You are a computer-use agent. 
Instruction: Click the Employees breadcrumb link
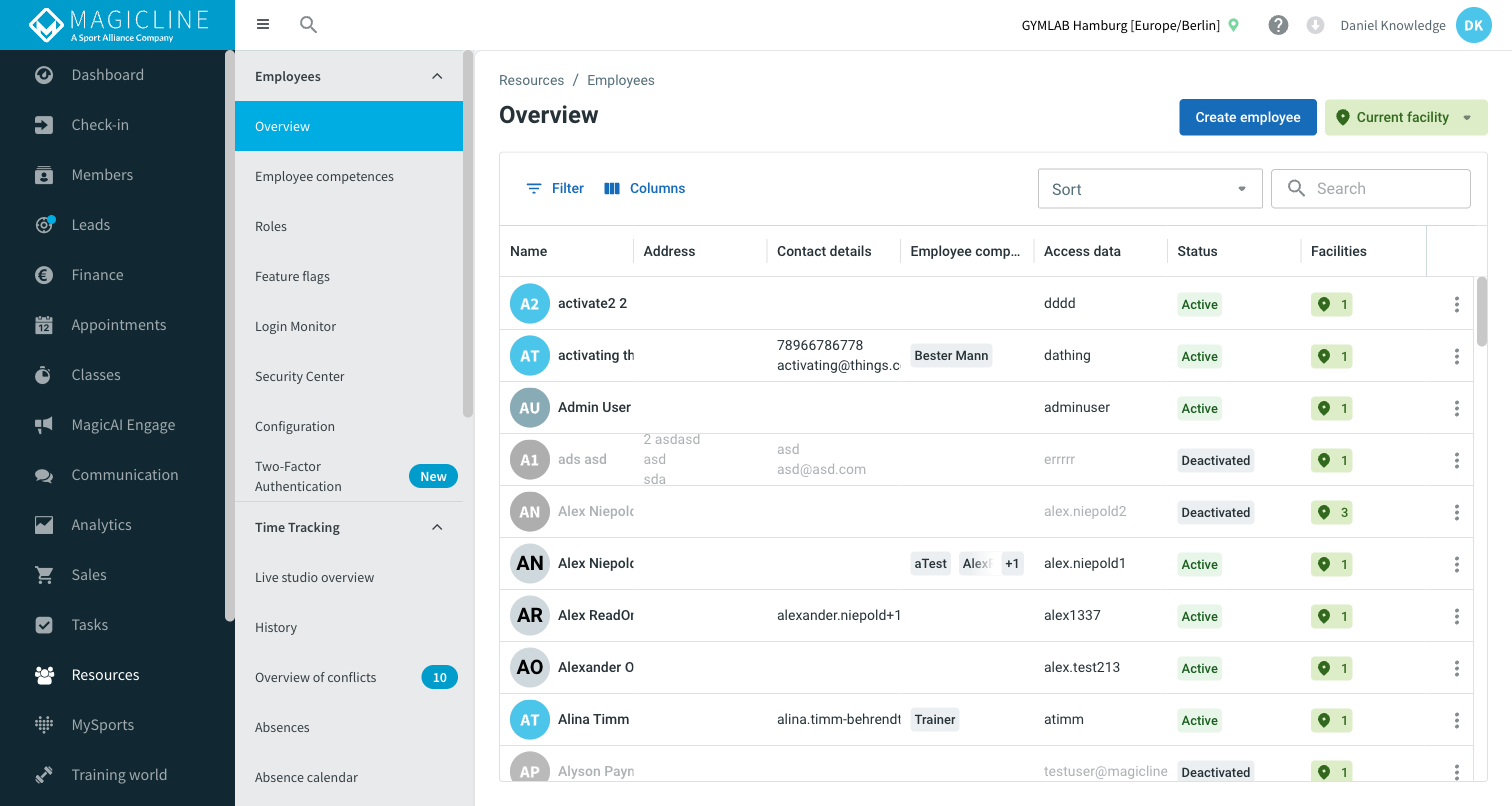pyautogui.click(x=621, y=80)
